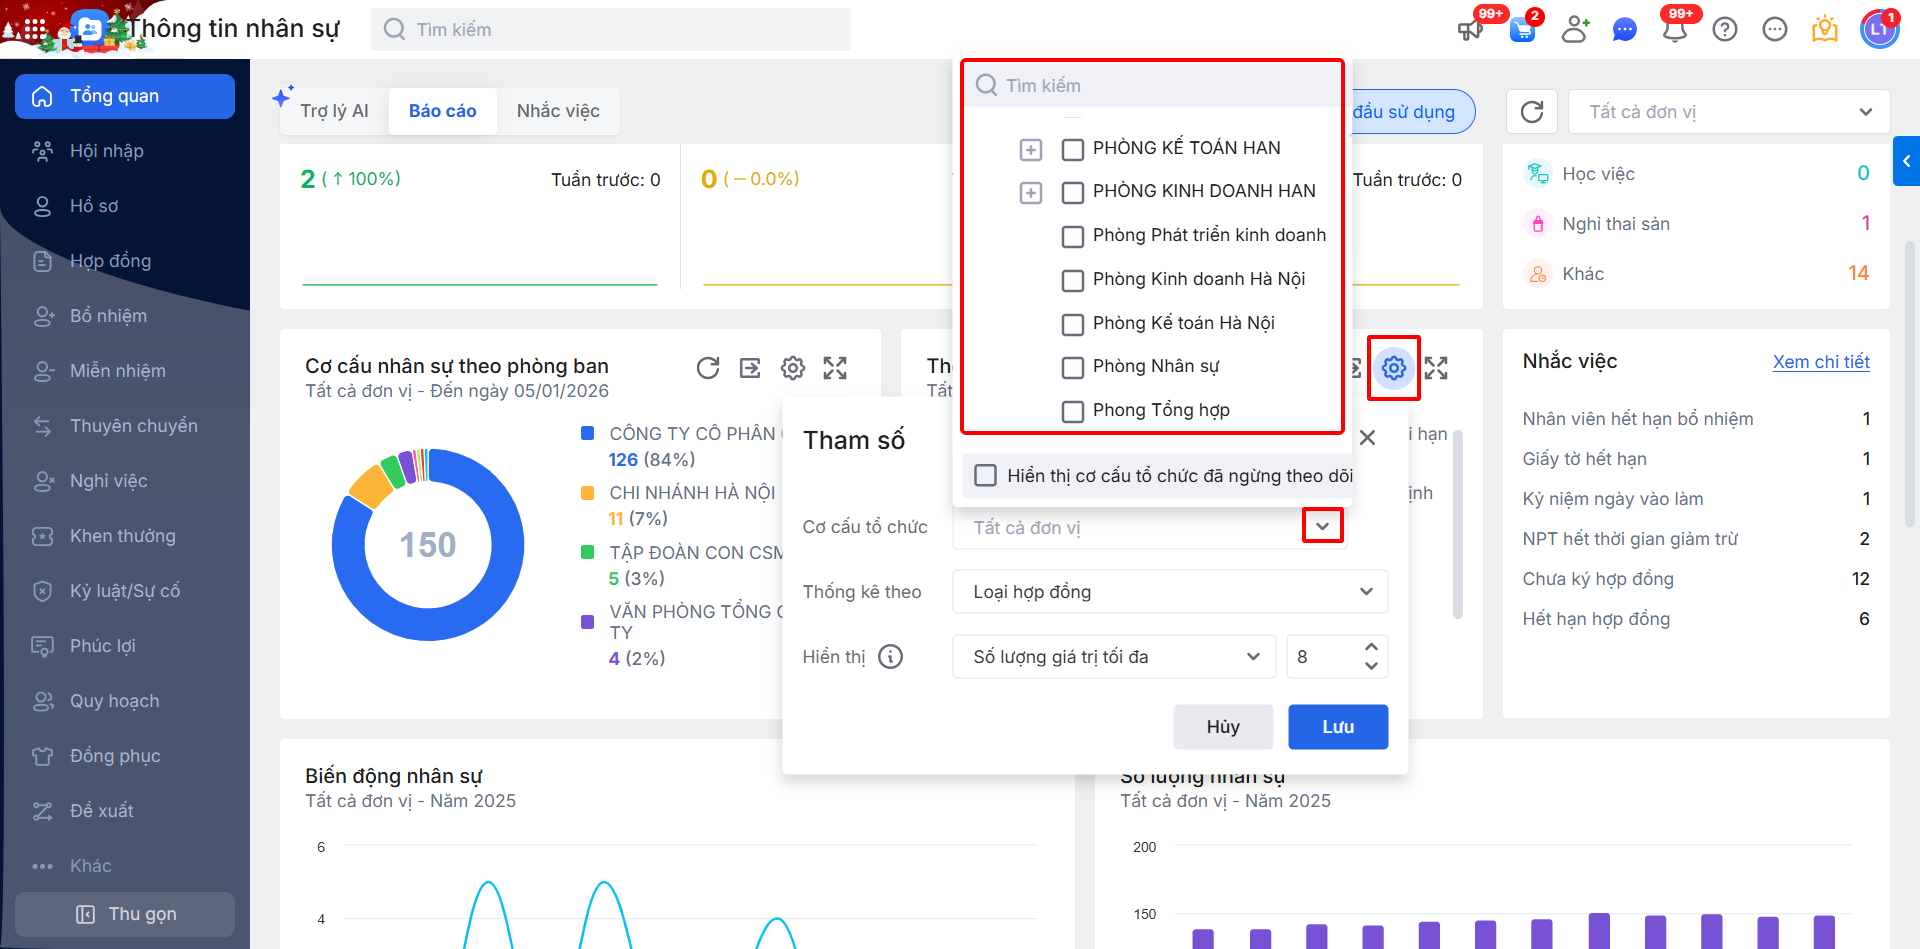Click the orange CHI NHÁNH HÀ NỘI legend swatch

(588, 492)
